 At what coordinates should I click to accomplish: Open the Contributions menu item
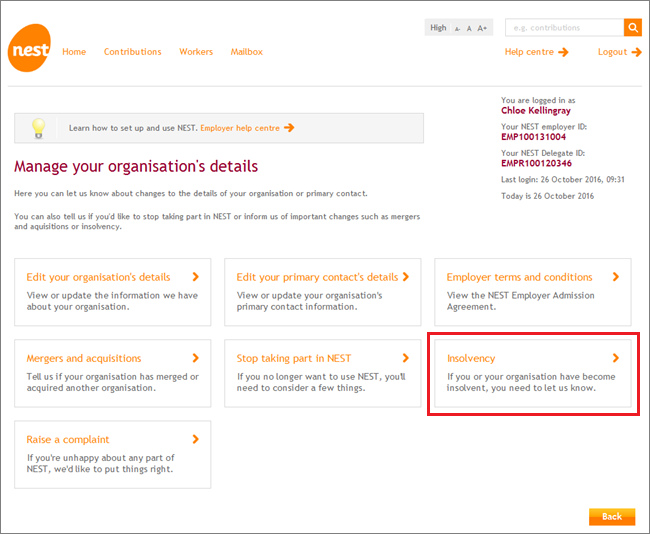[133, 52]
